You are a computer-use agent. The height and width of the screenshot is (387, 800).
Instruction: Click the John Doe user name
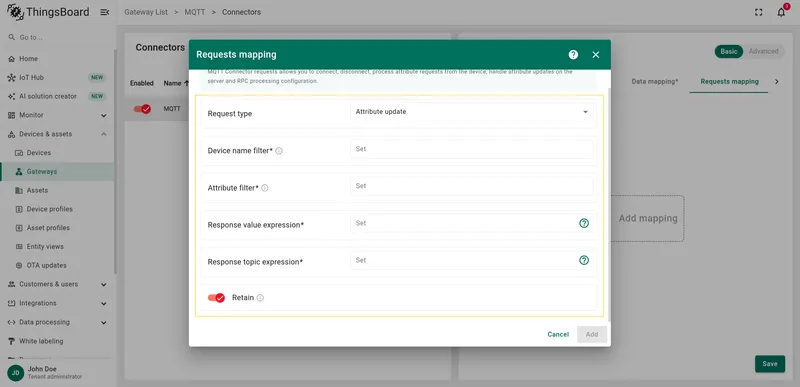[x=42, y=369]
